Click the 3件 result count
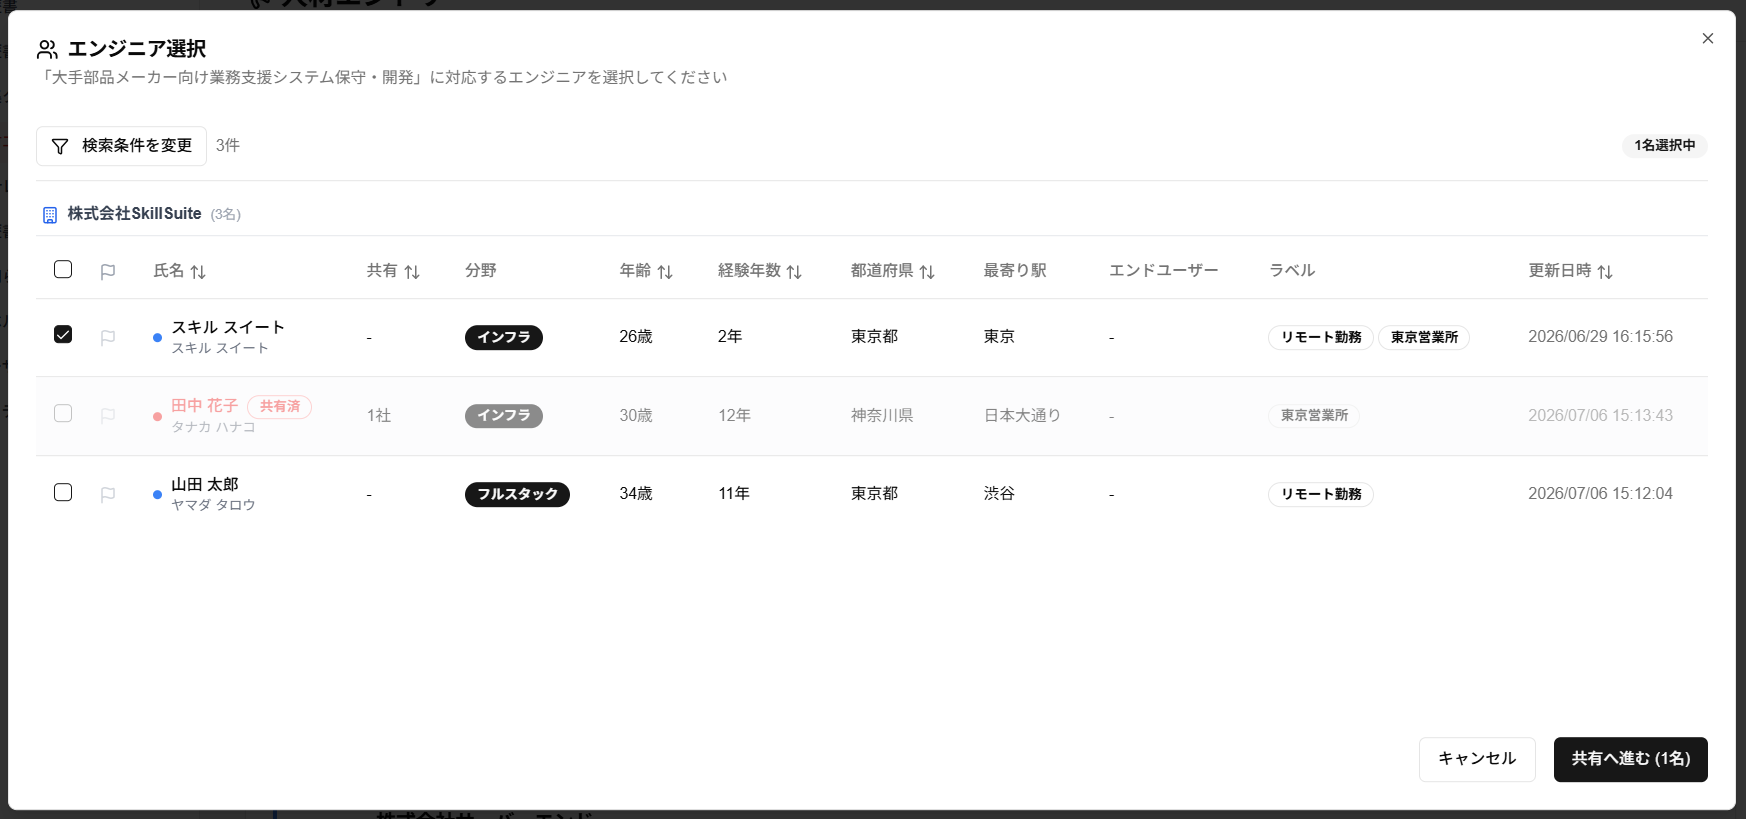 click(x=228, y=146)
